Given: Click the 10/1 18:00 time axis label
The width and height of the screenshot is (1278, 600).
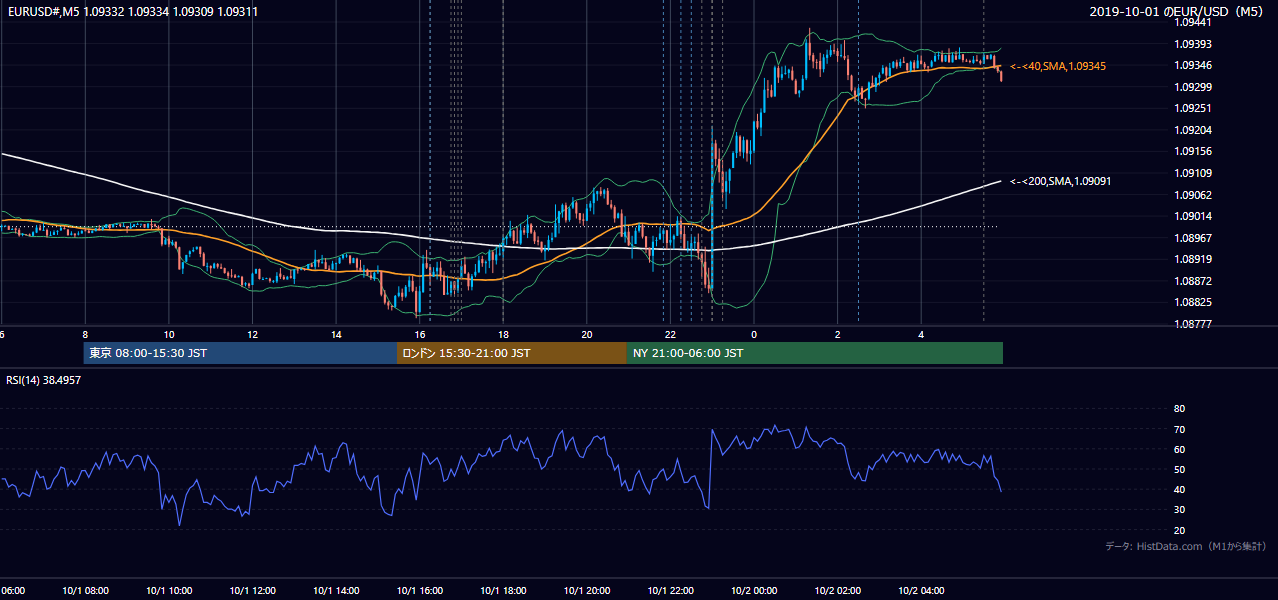Looking at the screenshot, I should tap(503, 591).
